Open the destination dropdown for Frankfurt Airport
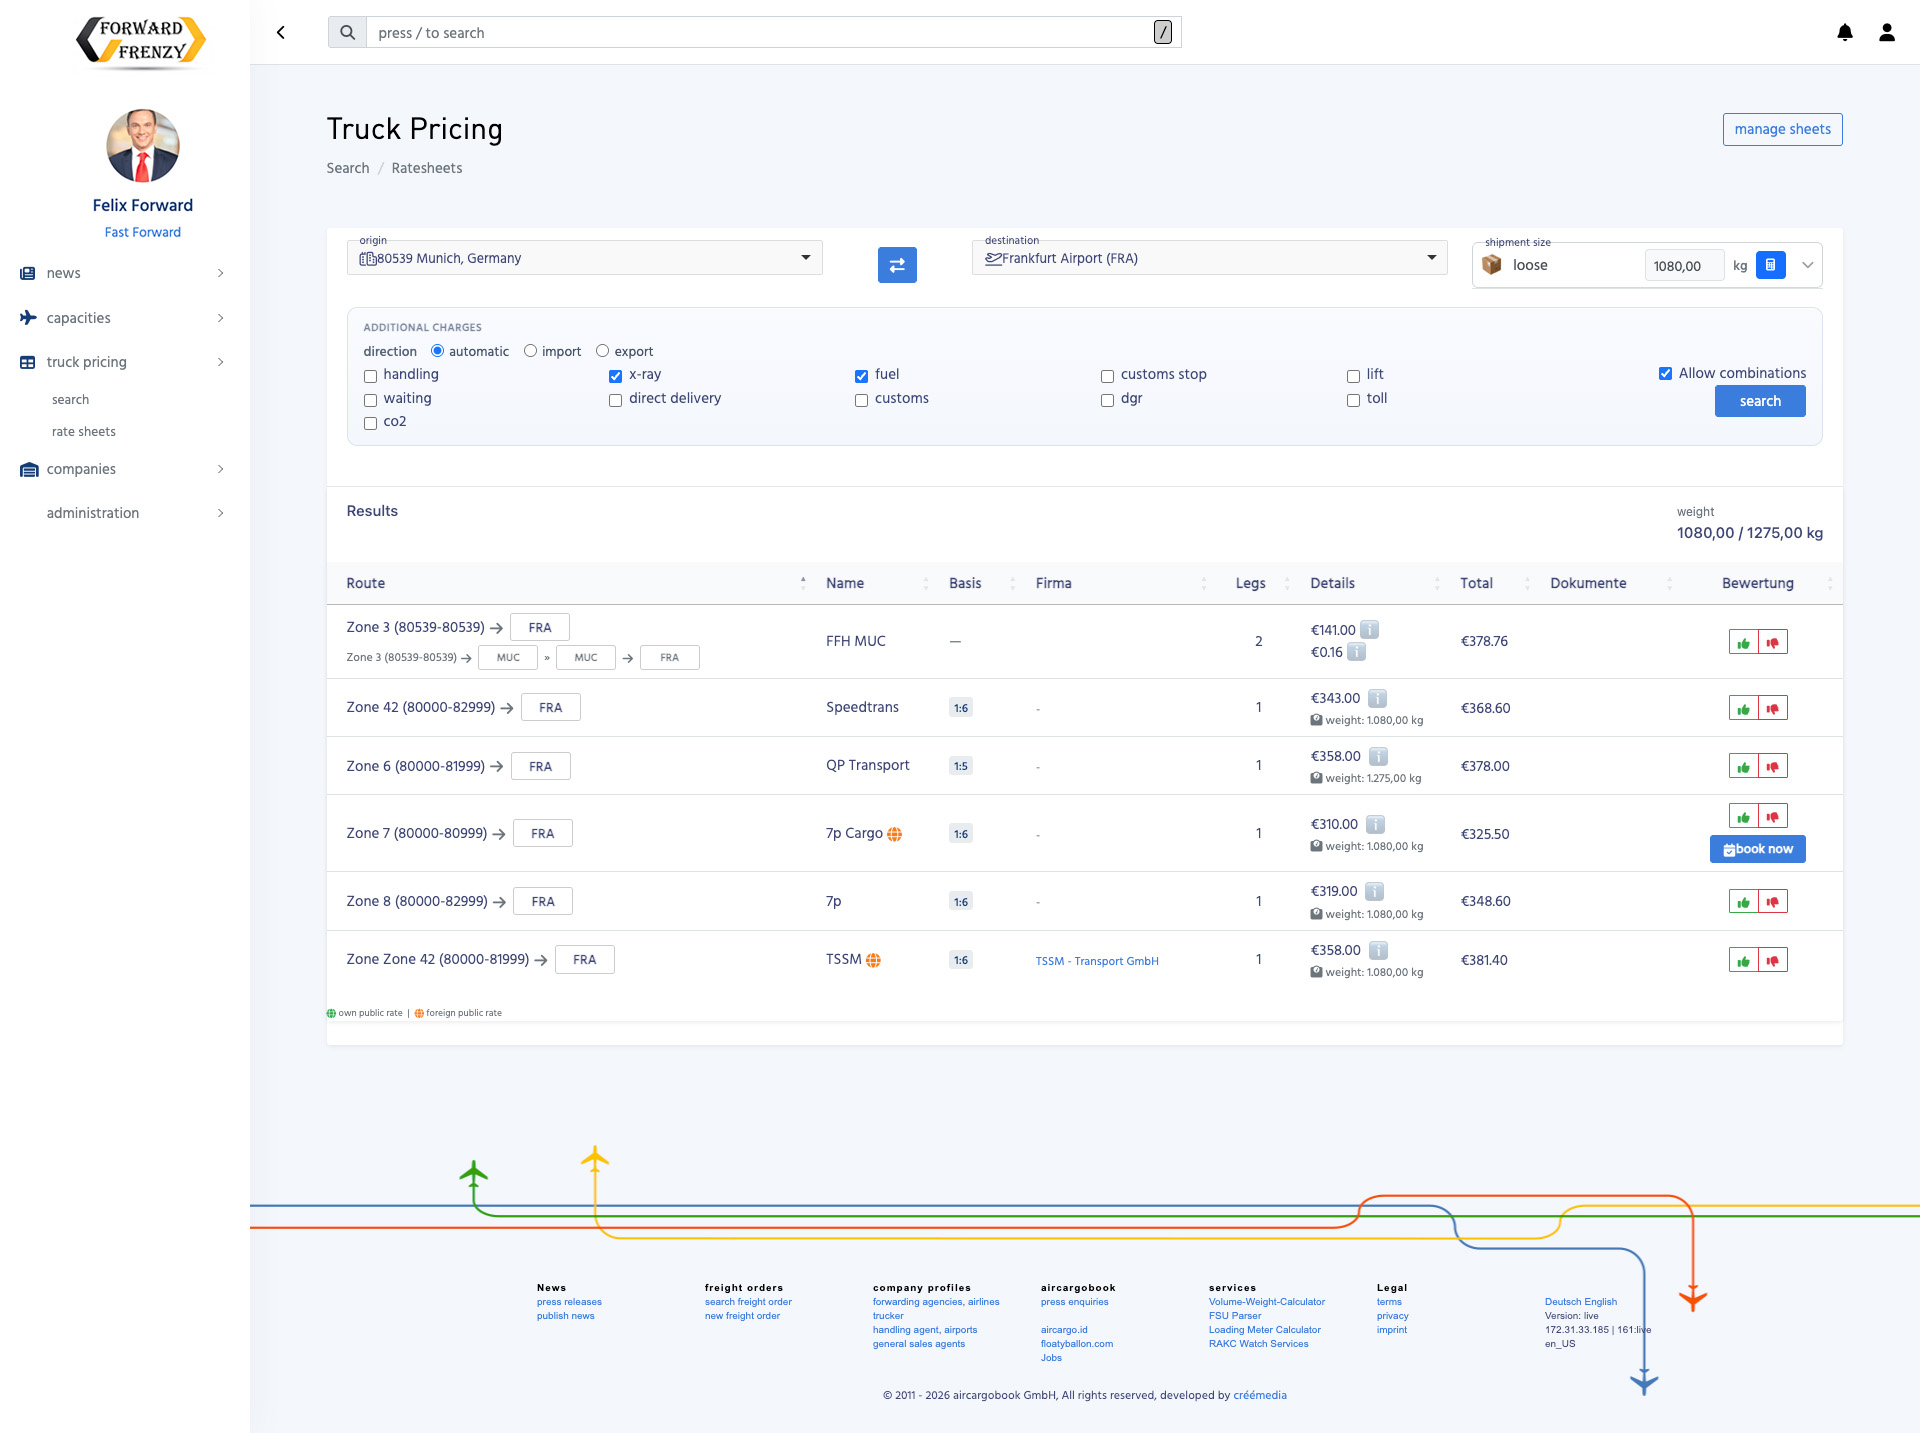 click(1431, 258)
